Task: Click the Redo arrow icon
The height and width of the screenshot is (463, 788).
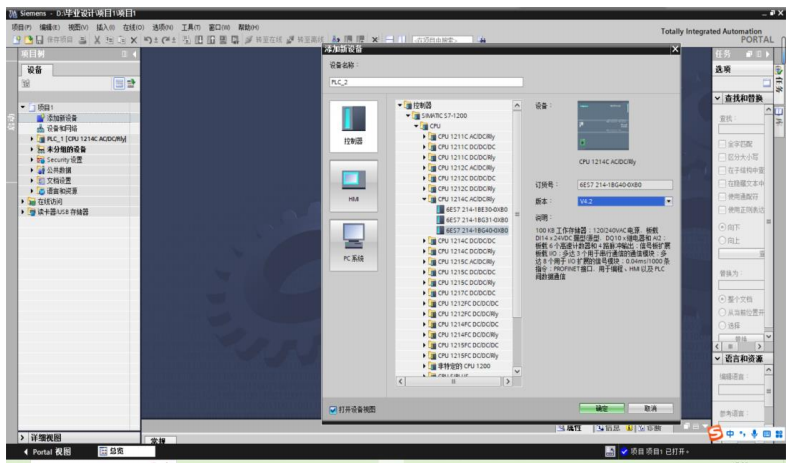Action: pos(166,39)
